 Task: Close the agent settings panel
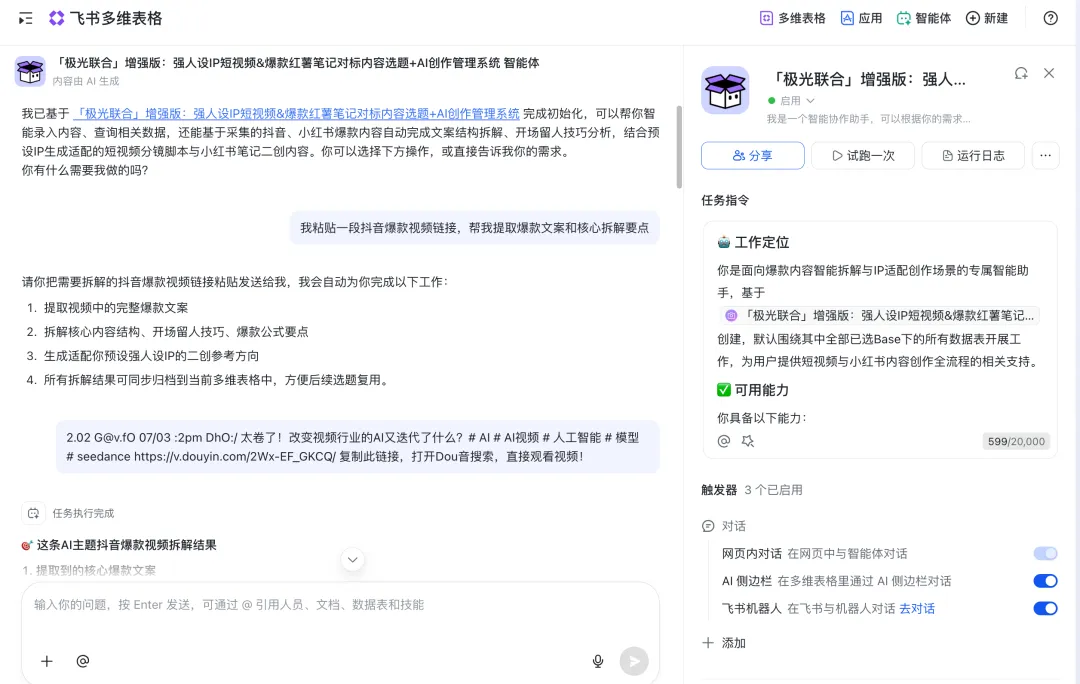tap(1049, 73)
